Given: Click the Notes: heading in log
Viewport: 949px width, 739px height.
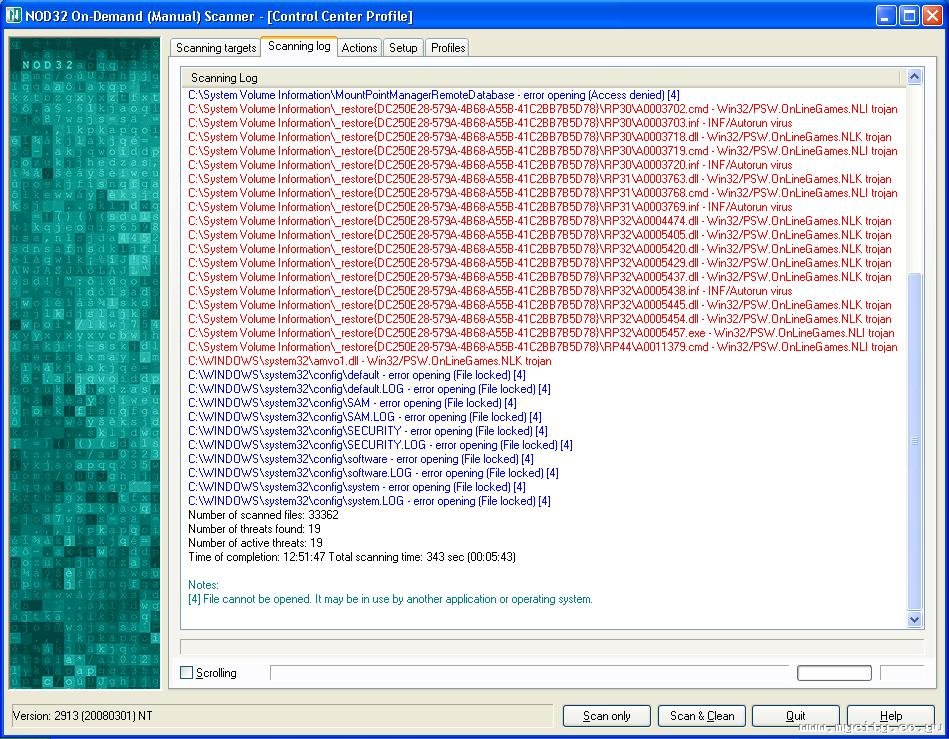Looking at the screenshot, I should (203, 585).
